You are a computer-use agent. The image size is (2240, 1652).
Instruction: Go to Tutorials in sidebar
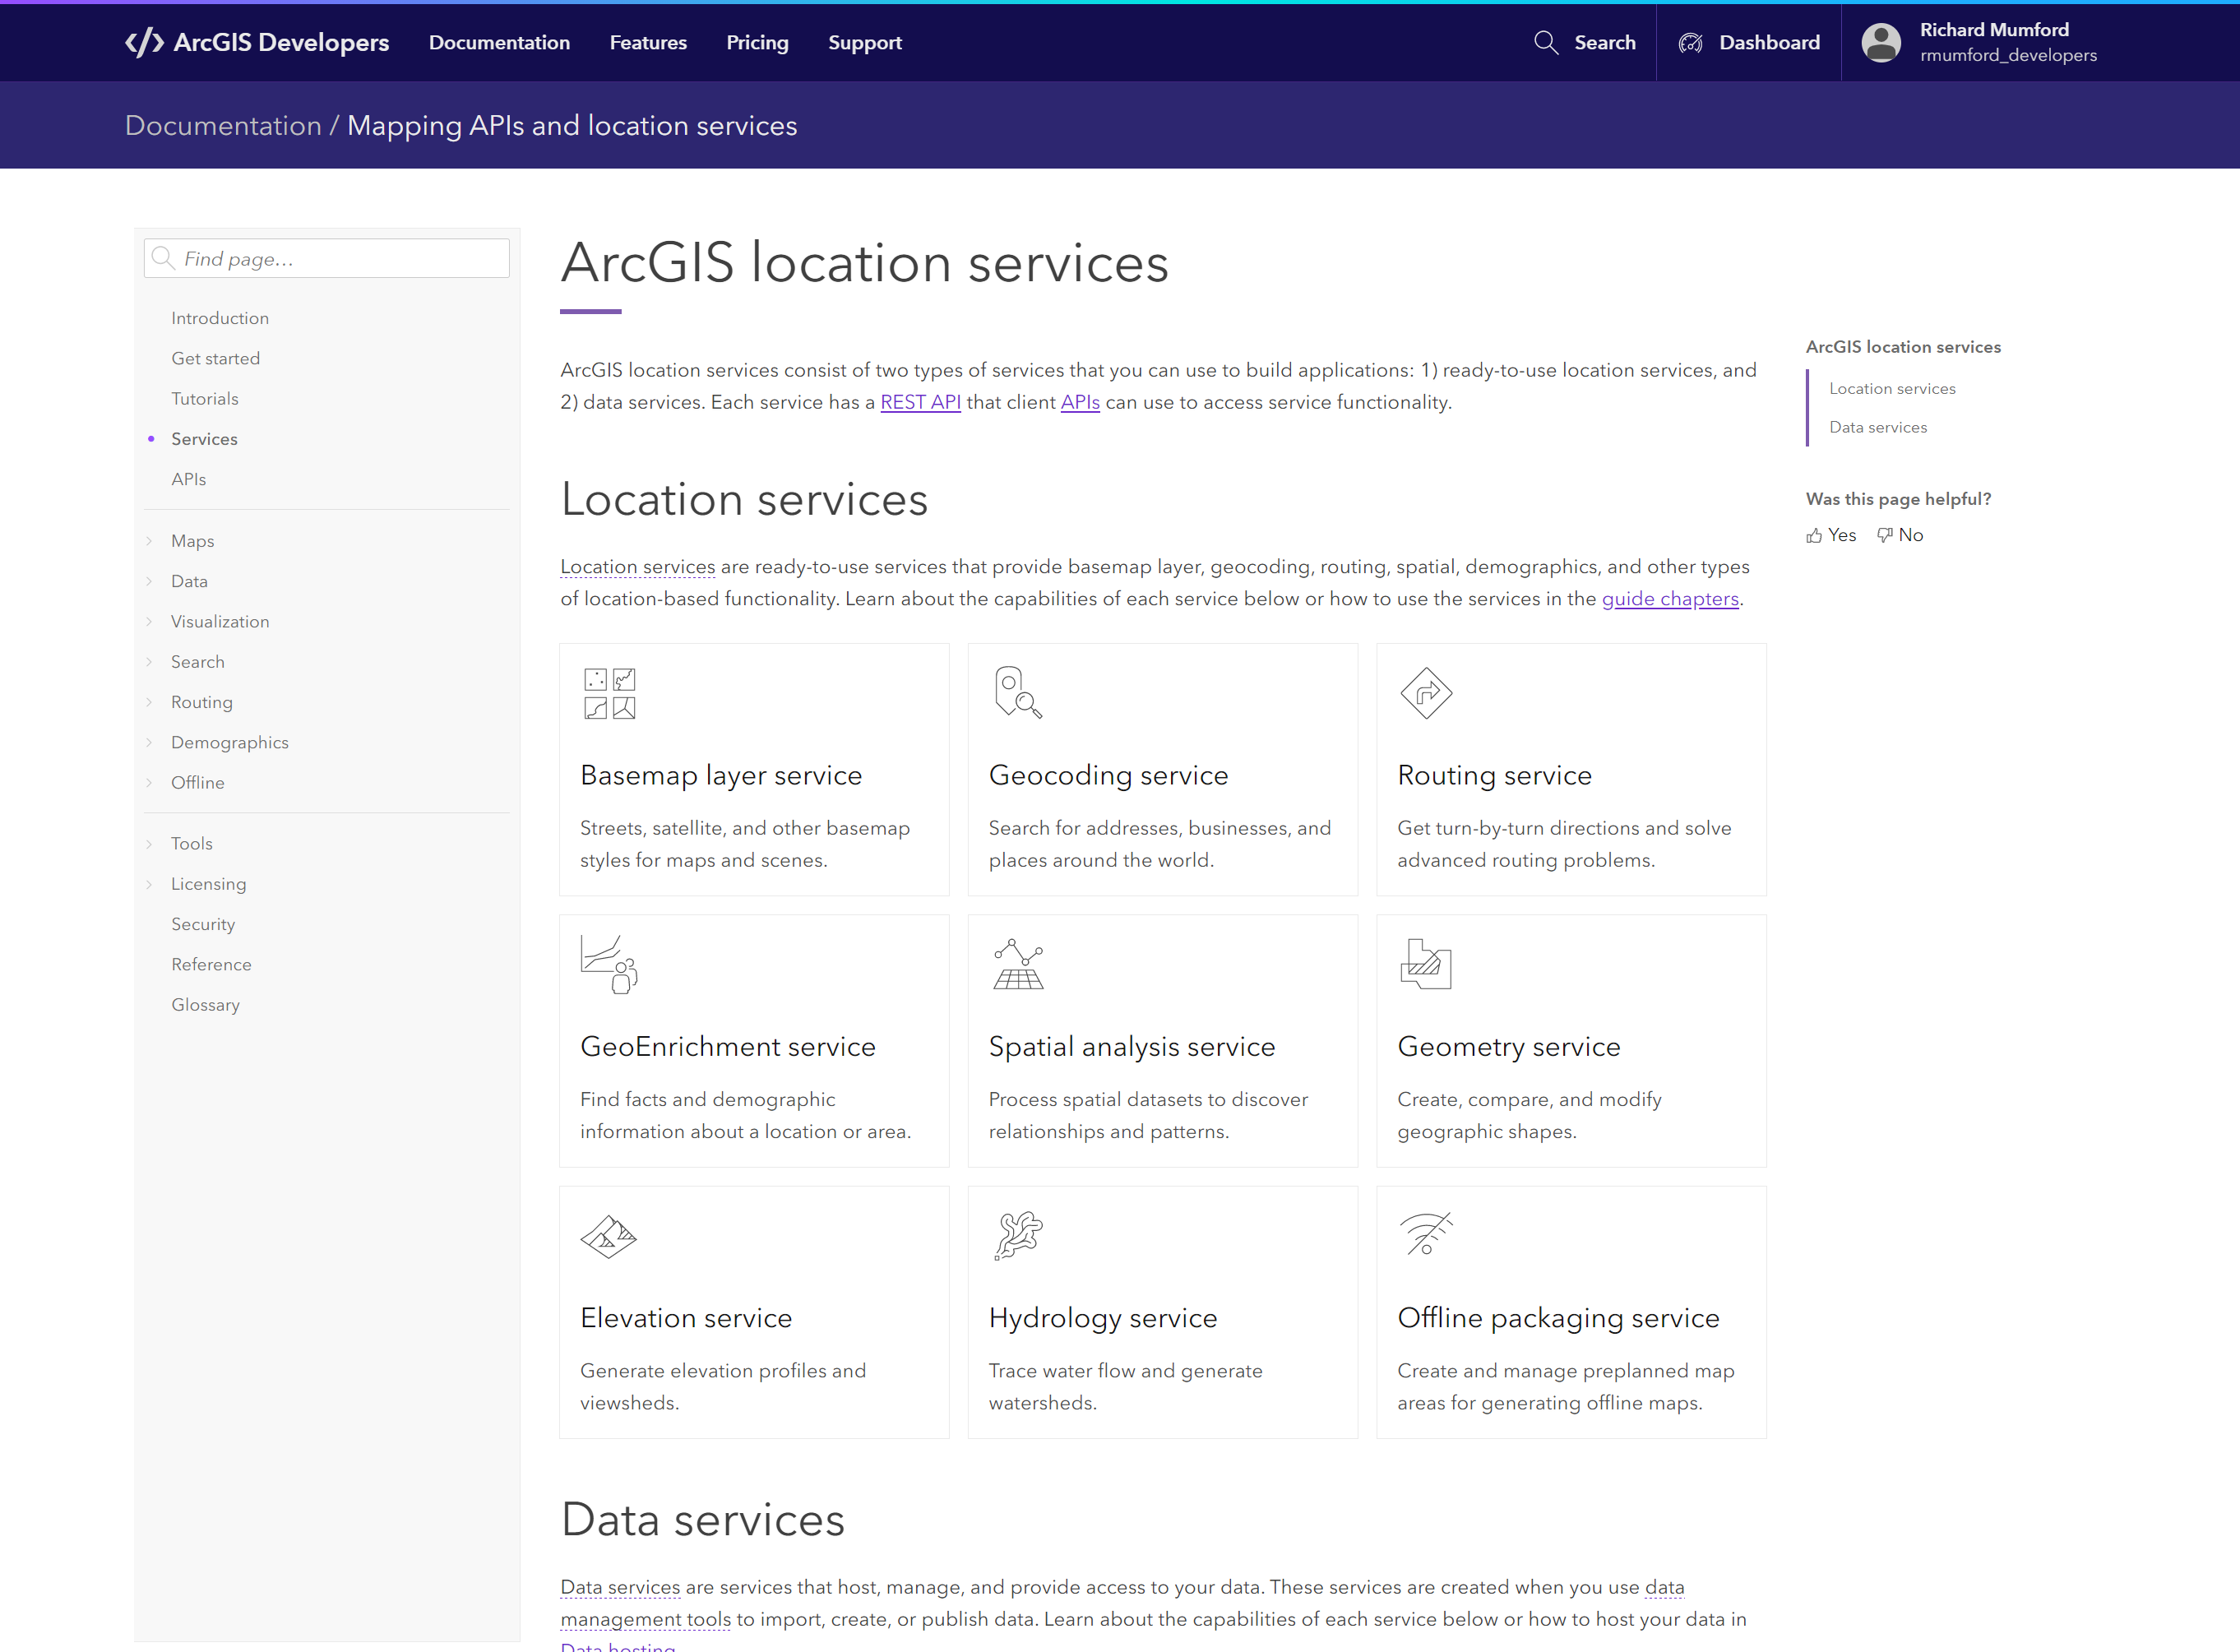tap(205, 399)
